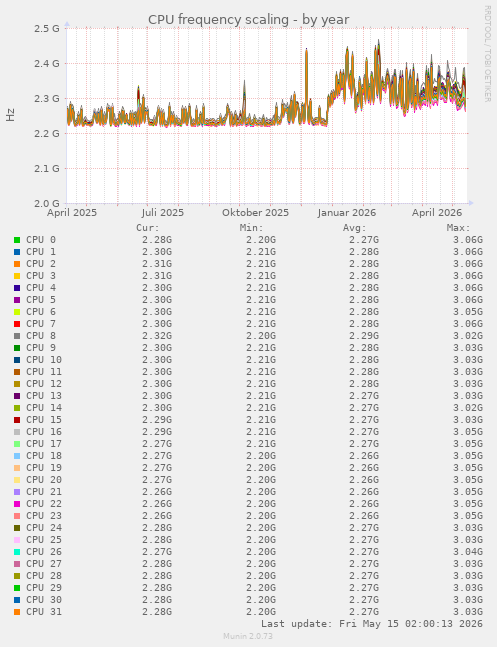Select the CPU 4 legend label
This screenshot has height=647, width=497.
(41, 288)
